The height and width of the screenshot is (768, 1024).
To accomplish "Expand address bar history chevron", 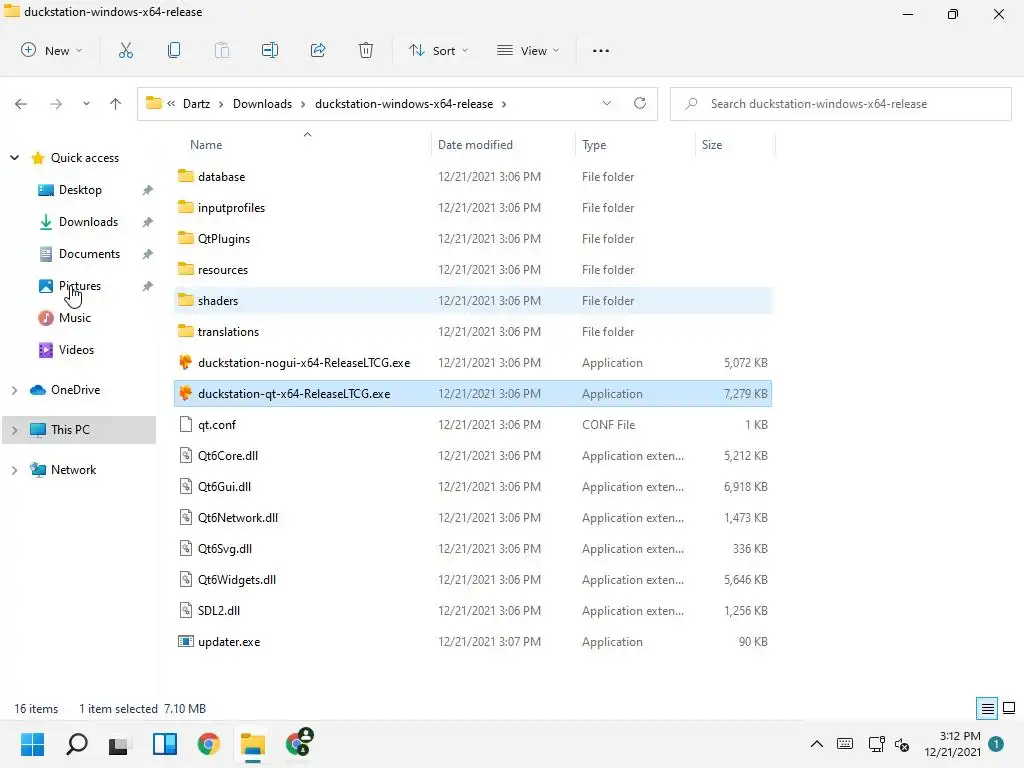I will click(607, 103).
